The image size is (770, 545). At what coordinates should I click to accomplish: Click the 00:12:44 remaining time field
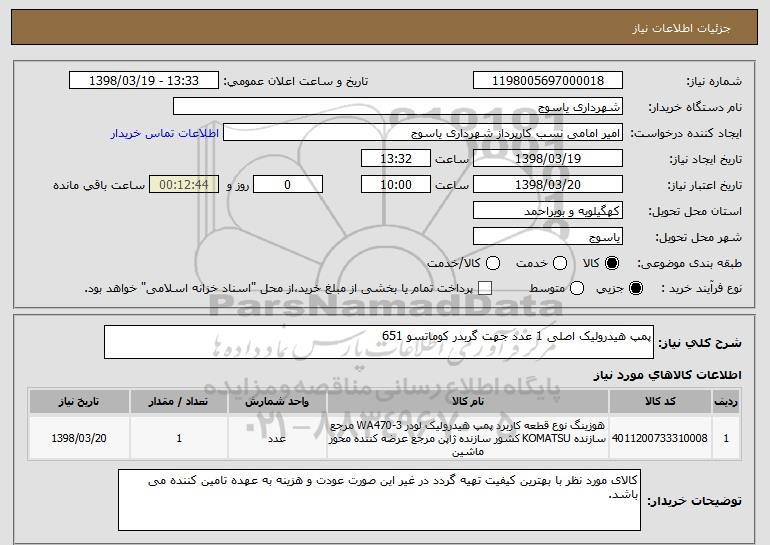(184, 185)
